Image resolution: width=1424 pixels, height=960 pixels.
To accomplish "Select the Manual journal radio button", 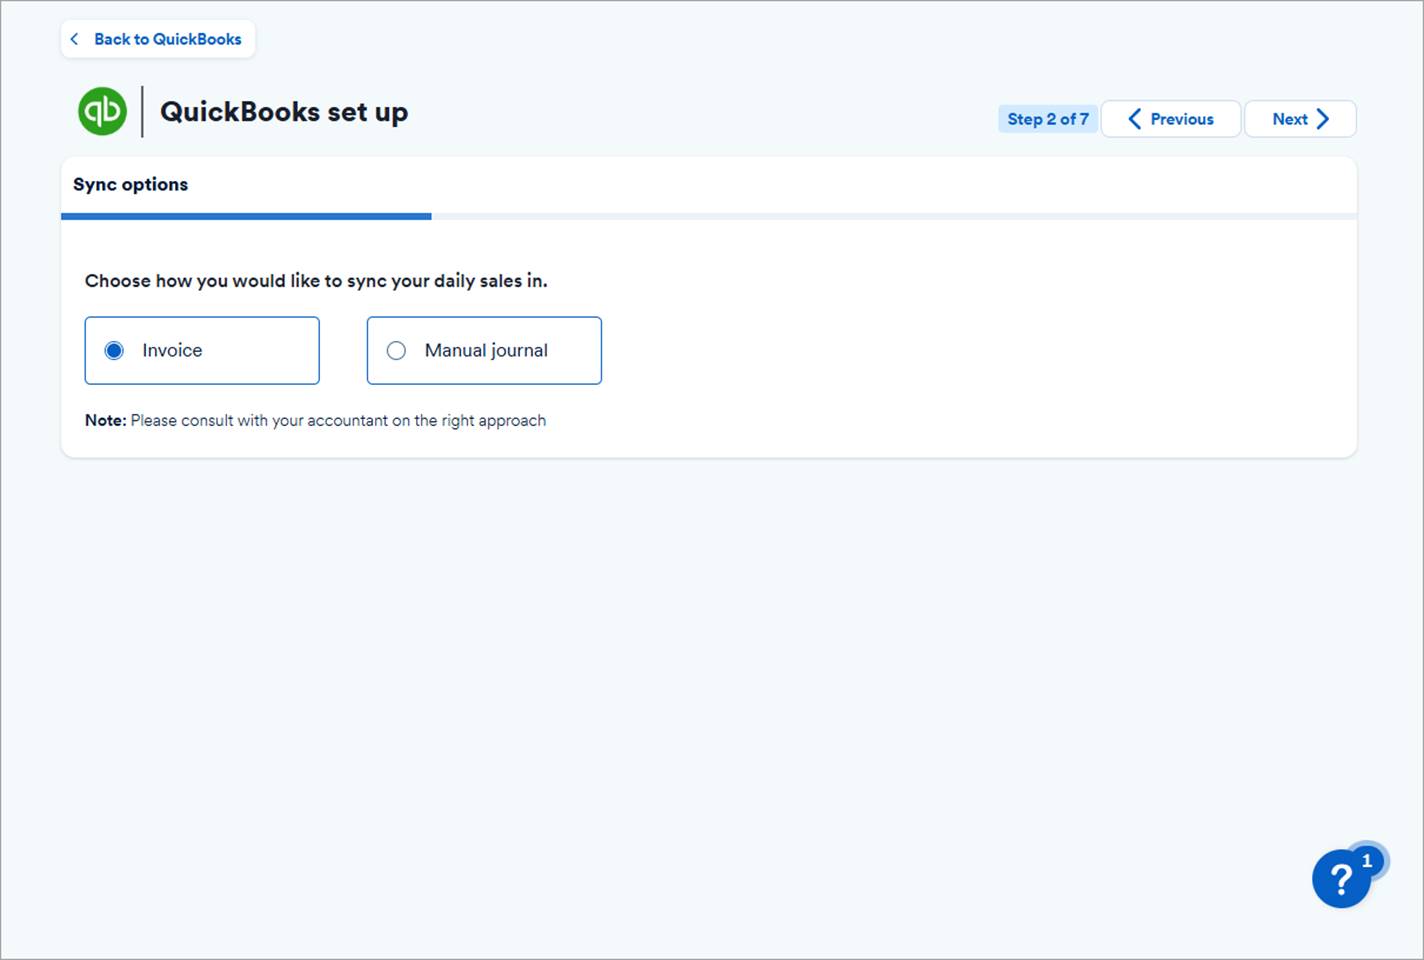I will pos(396,351).
